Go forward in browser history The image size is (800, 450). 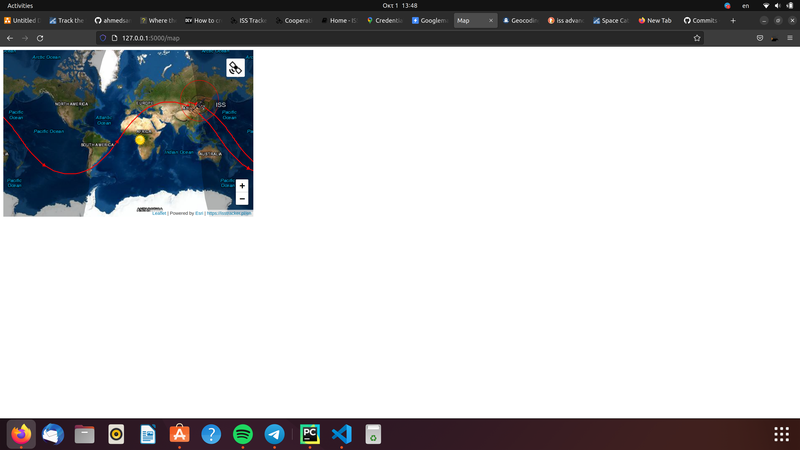coord(24,38)
